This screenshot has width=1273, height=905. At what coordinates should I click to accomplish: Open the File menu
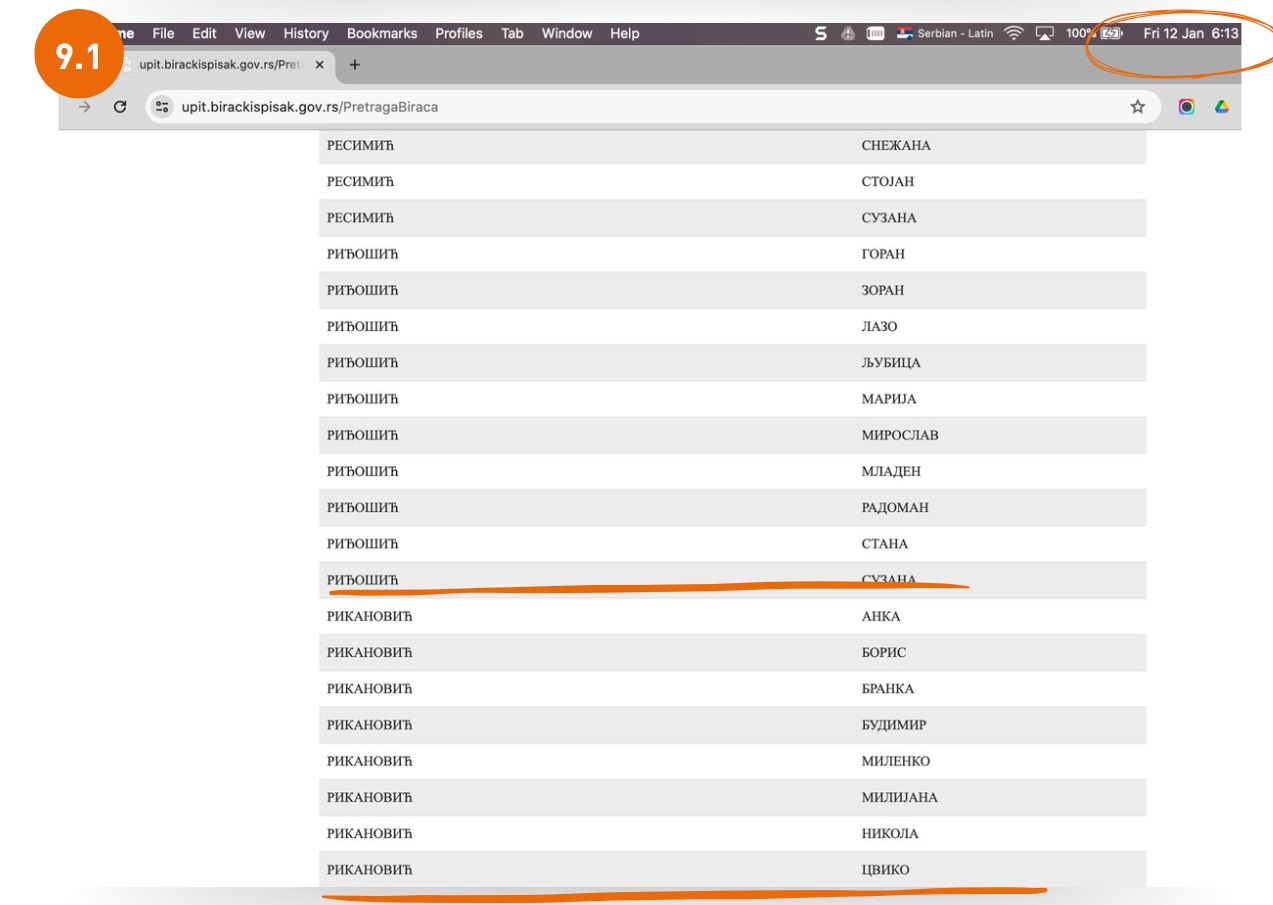(x=163, y=33)
